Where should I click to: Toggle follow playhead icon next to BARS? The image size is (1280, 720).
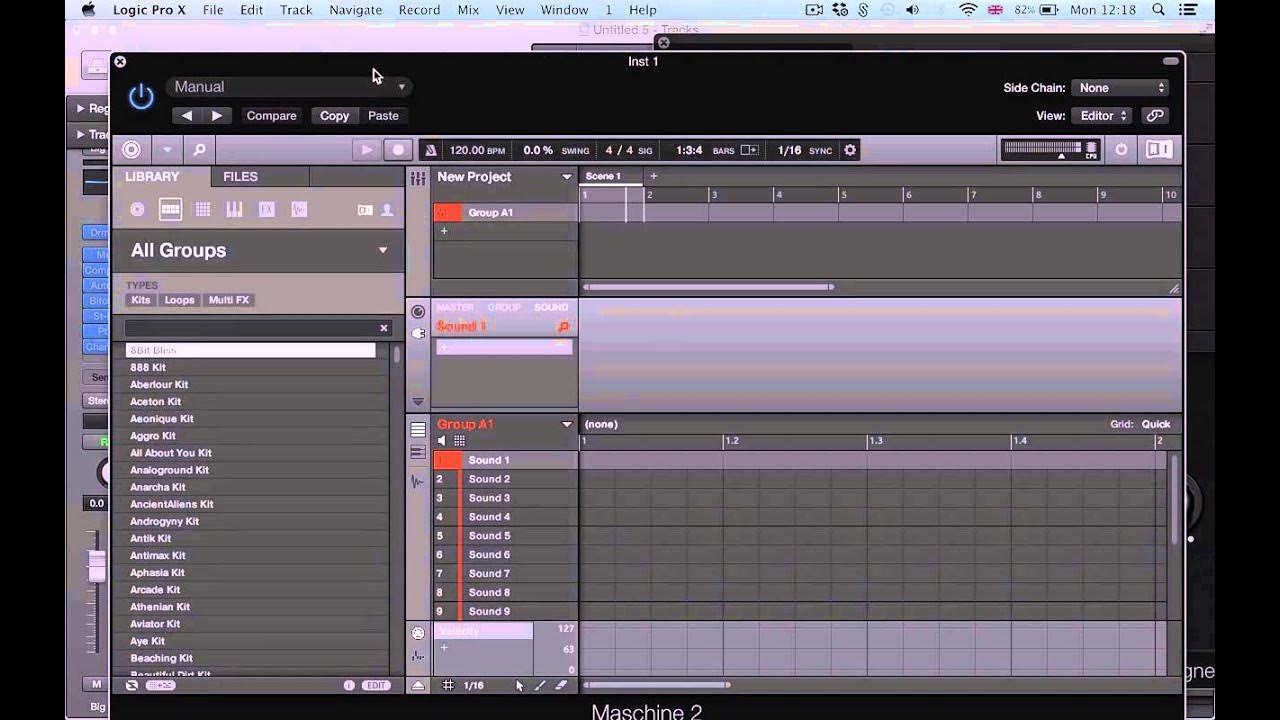tap(749, 150)
